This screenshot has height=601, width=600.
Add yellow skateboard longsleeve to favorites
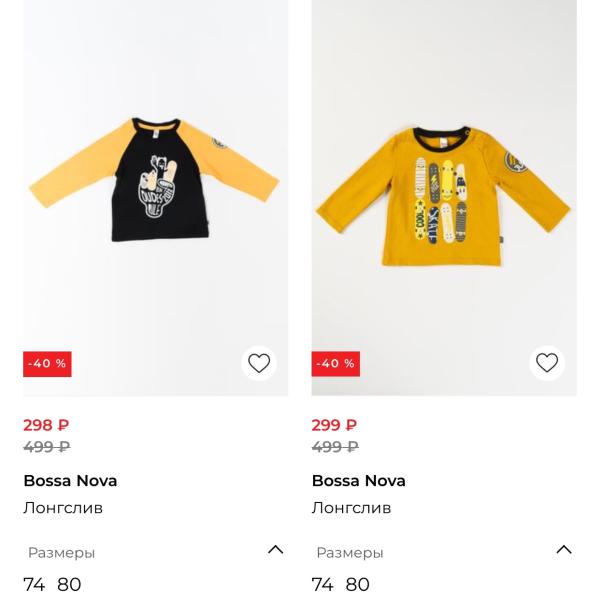pos(547,363)
